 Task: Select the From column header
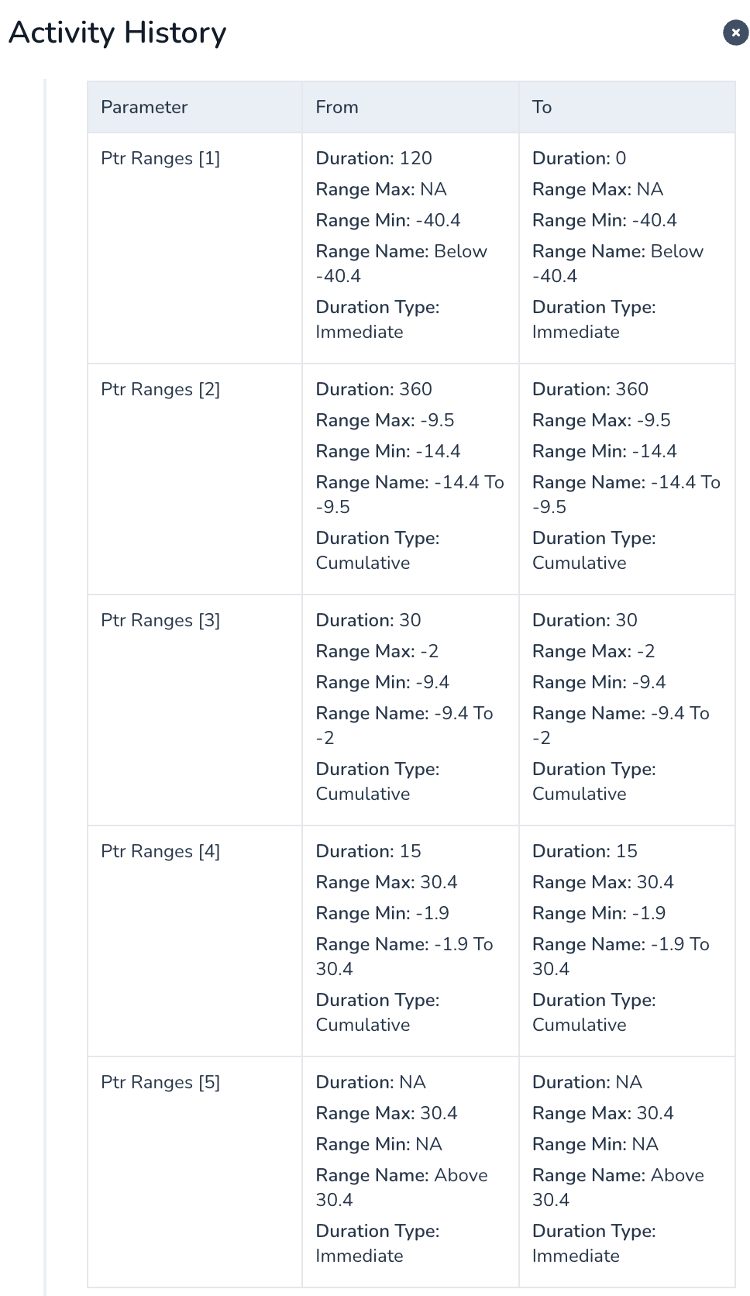410,107
